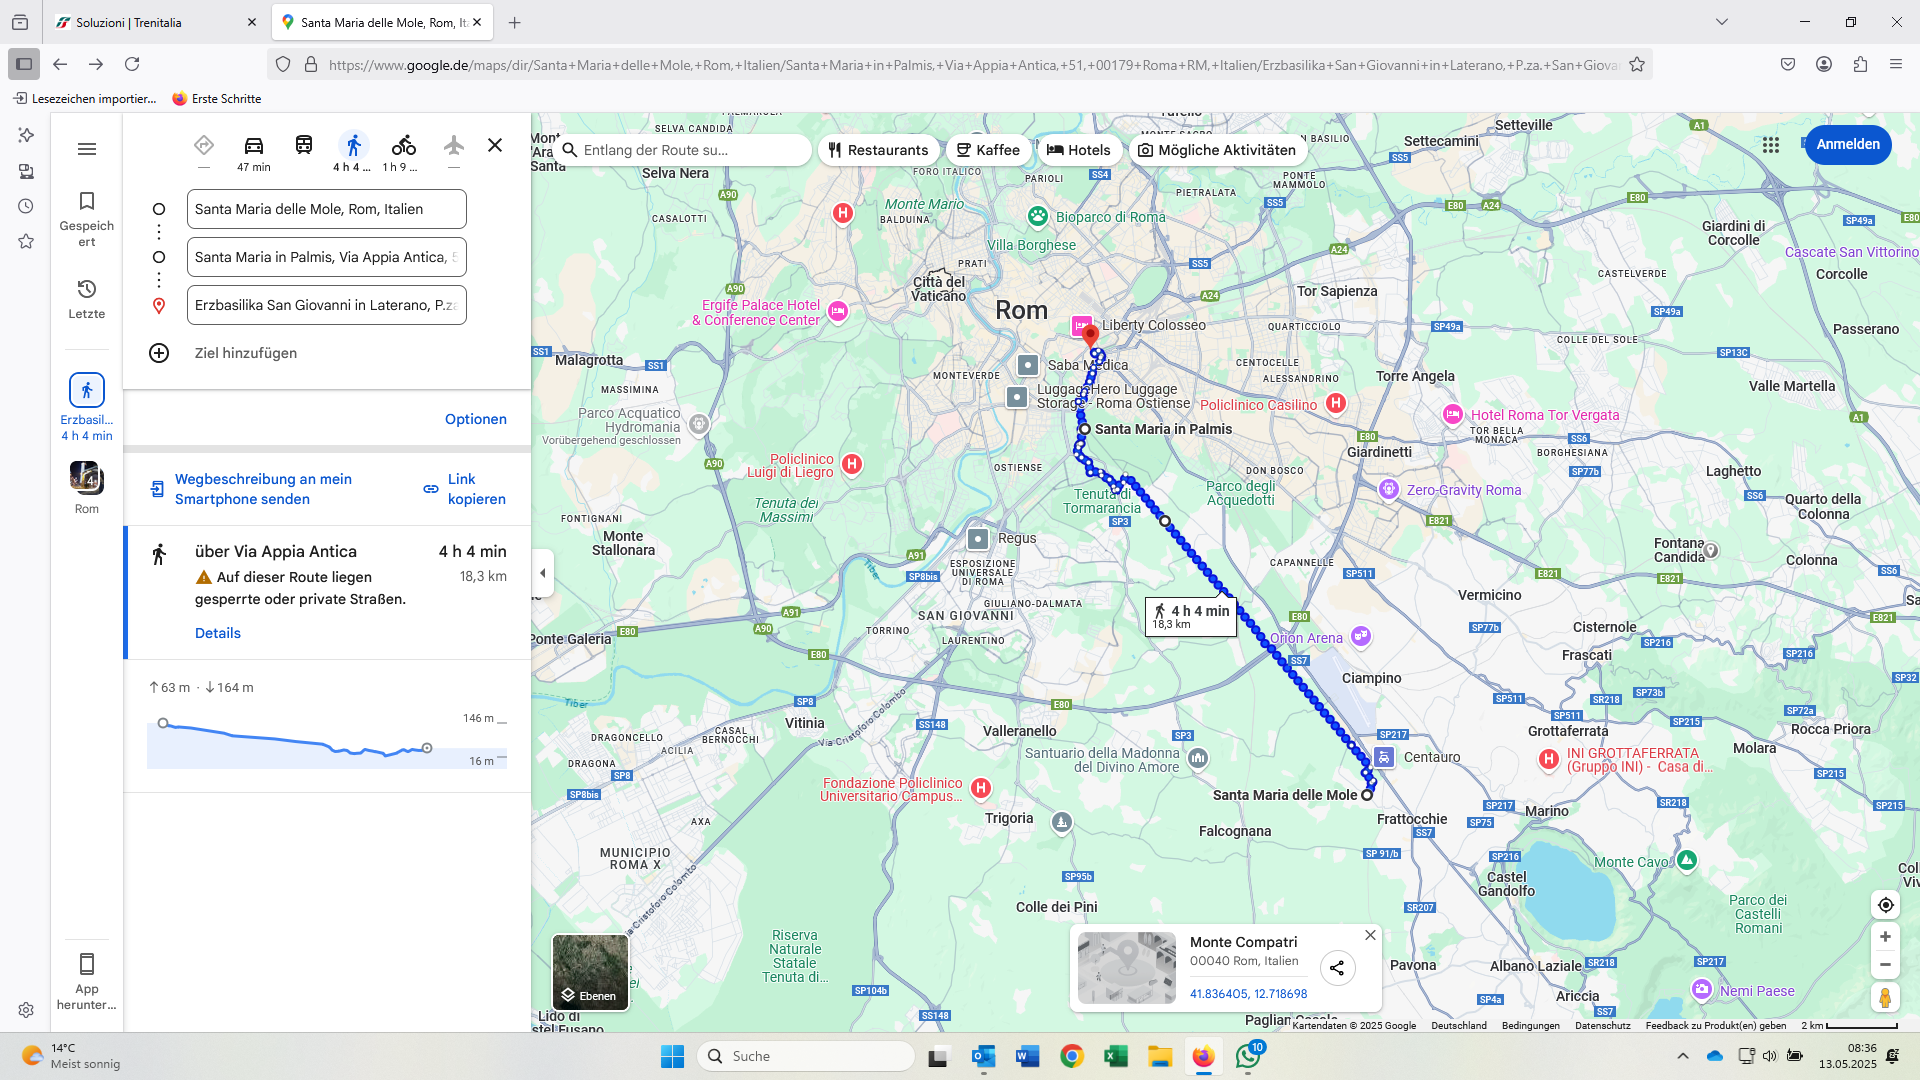1920x1080 pixels.
Task: Click the Anmelden sign-in button
Action: [x=1848, y=145]
